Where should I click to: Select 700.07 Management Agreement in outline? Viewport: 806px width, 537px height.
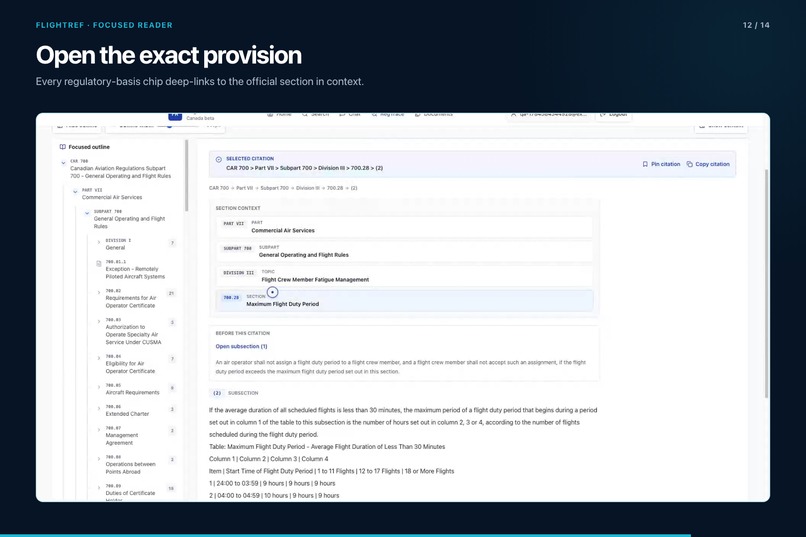(x=121, y=435)
